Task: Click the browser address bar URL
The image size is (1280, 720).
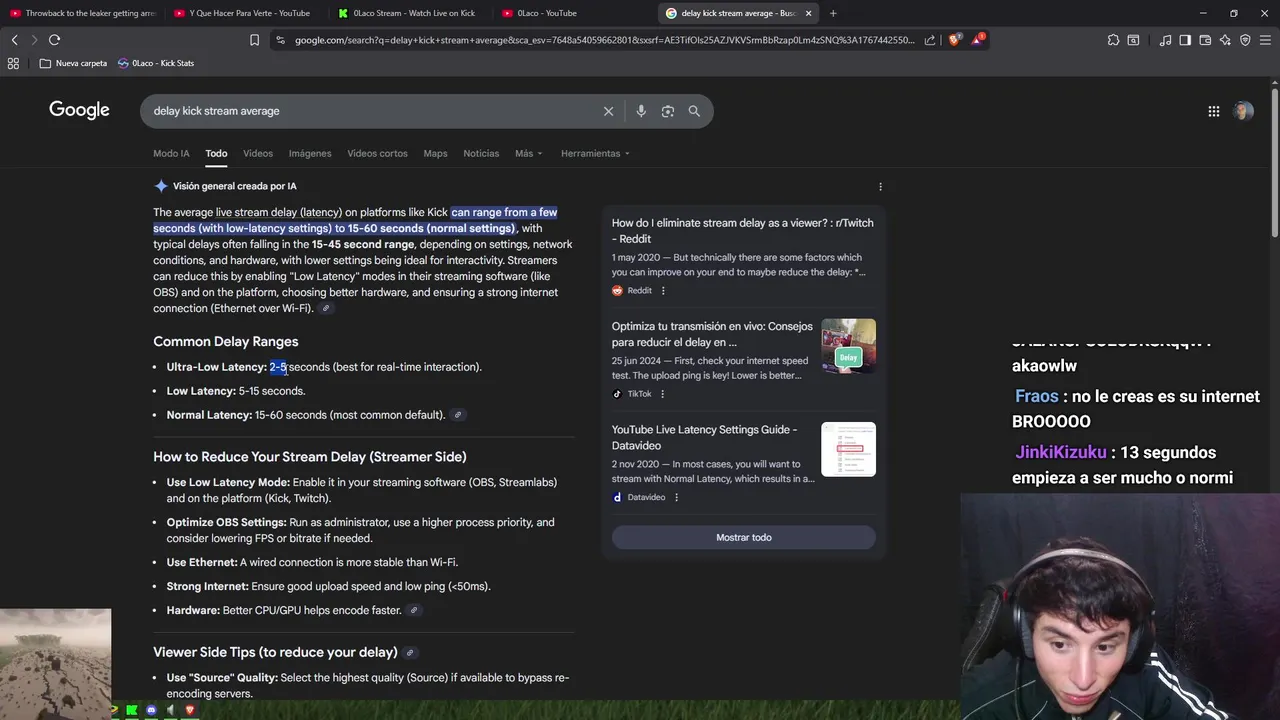Action: pyautogui.click(x=604, y=40)
